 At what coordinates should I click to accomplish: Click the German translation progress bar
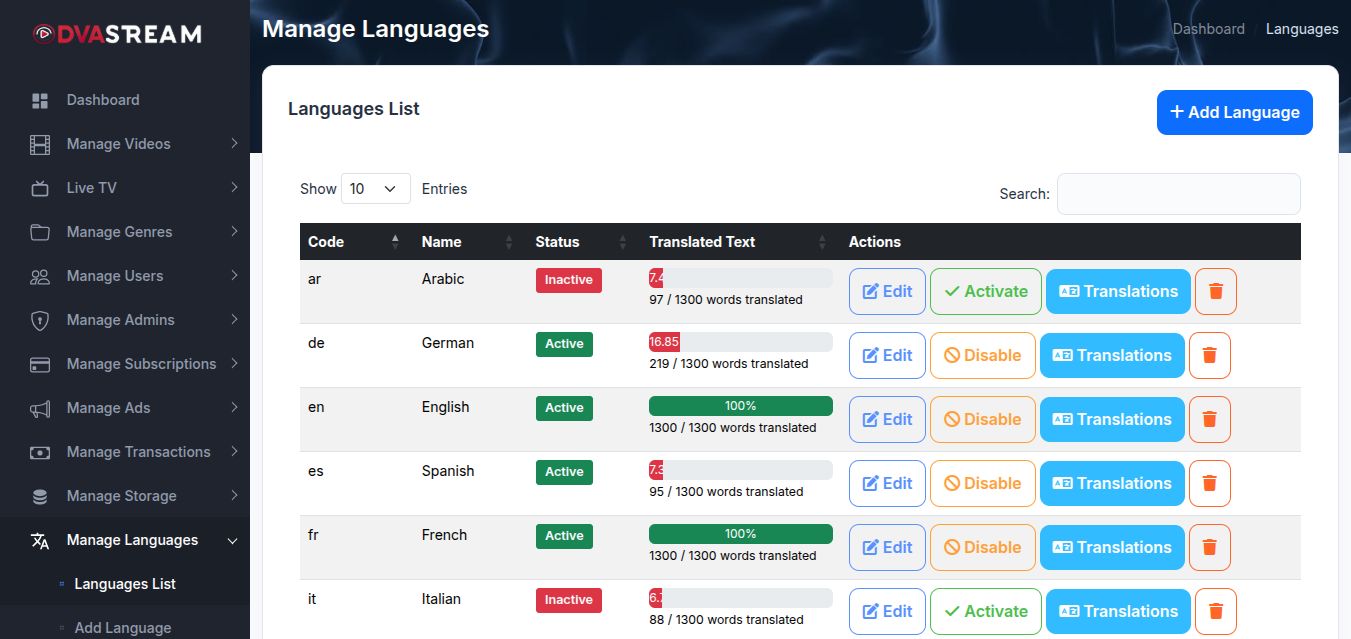[740, 341]
